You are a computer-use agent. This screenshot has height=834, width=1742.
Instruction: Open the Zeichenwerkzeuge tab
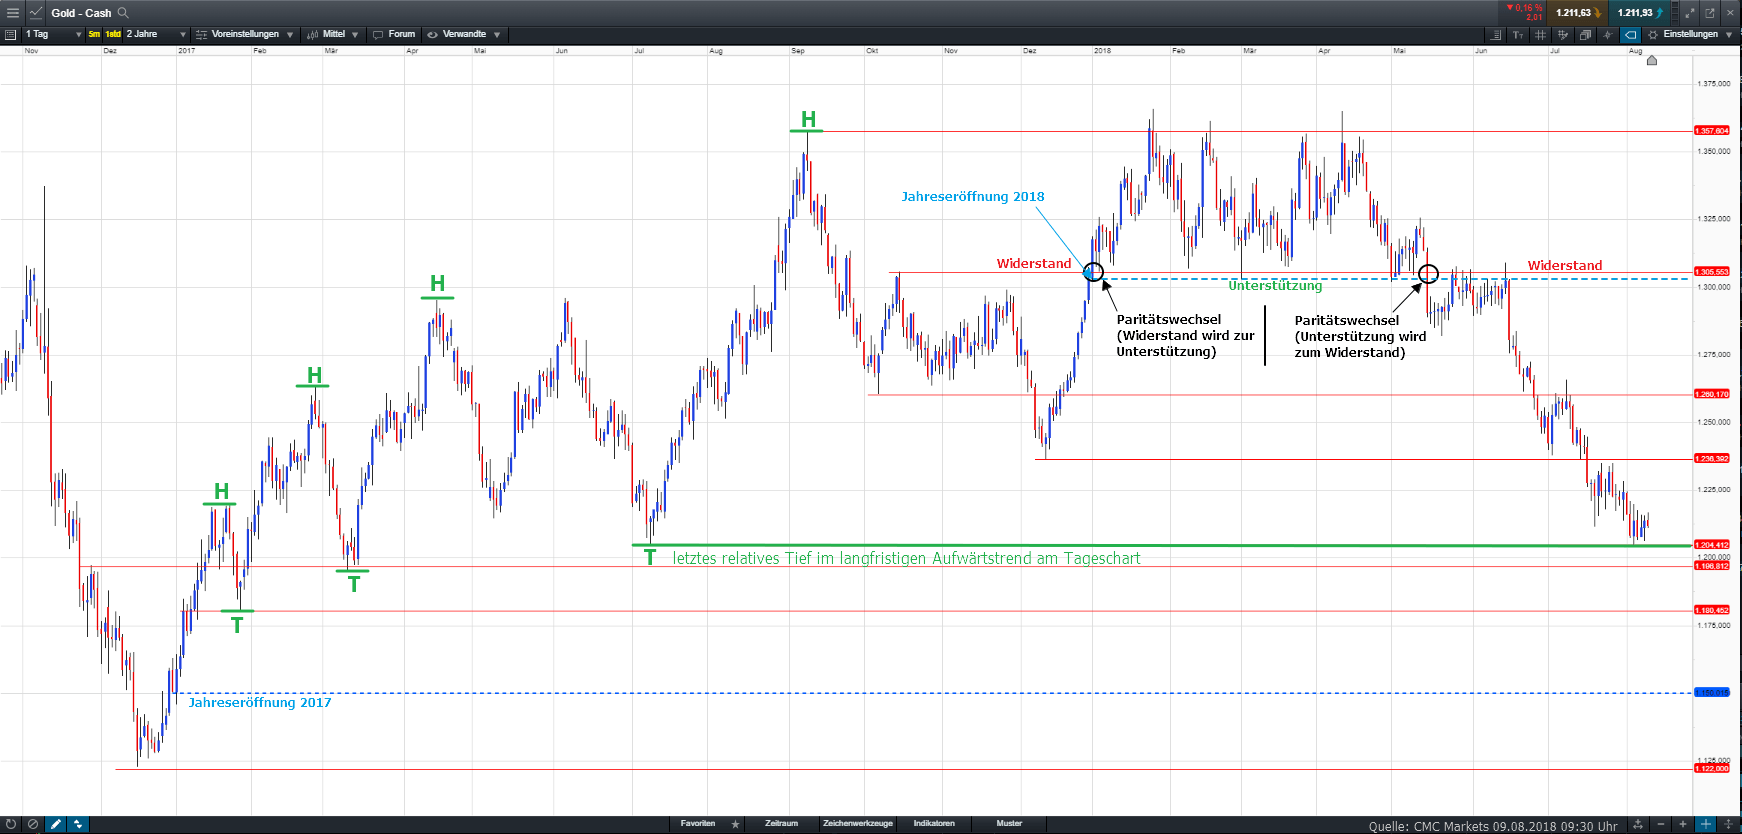point(857,823)
